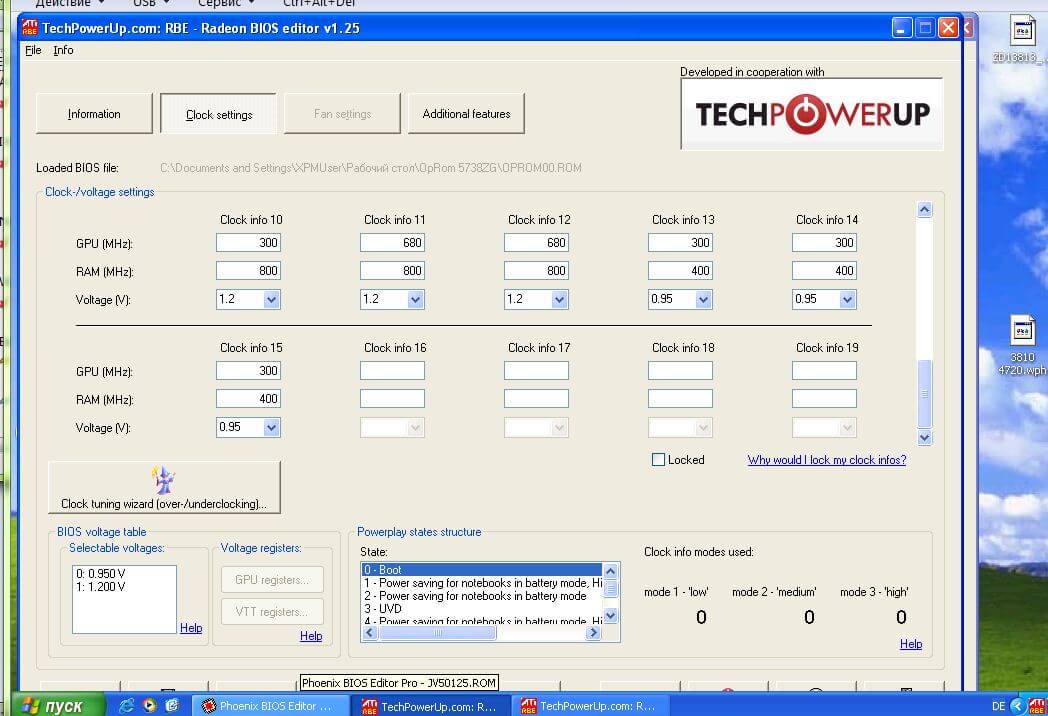Open the File menu

[33, 50]
